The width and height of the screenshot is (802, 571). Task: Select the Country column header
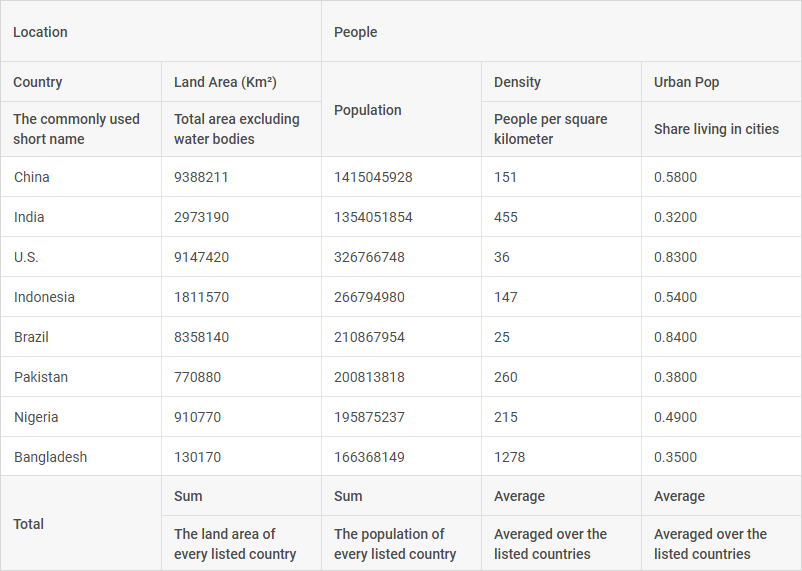click(x=81, y=82)
